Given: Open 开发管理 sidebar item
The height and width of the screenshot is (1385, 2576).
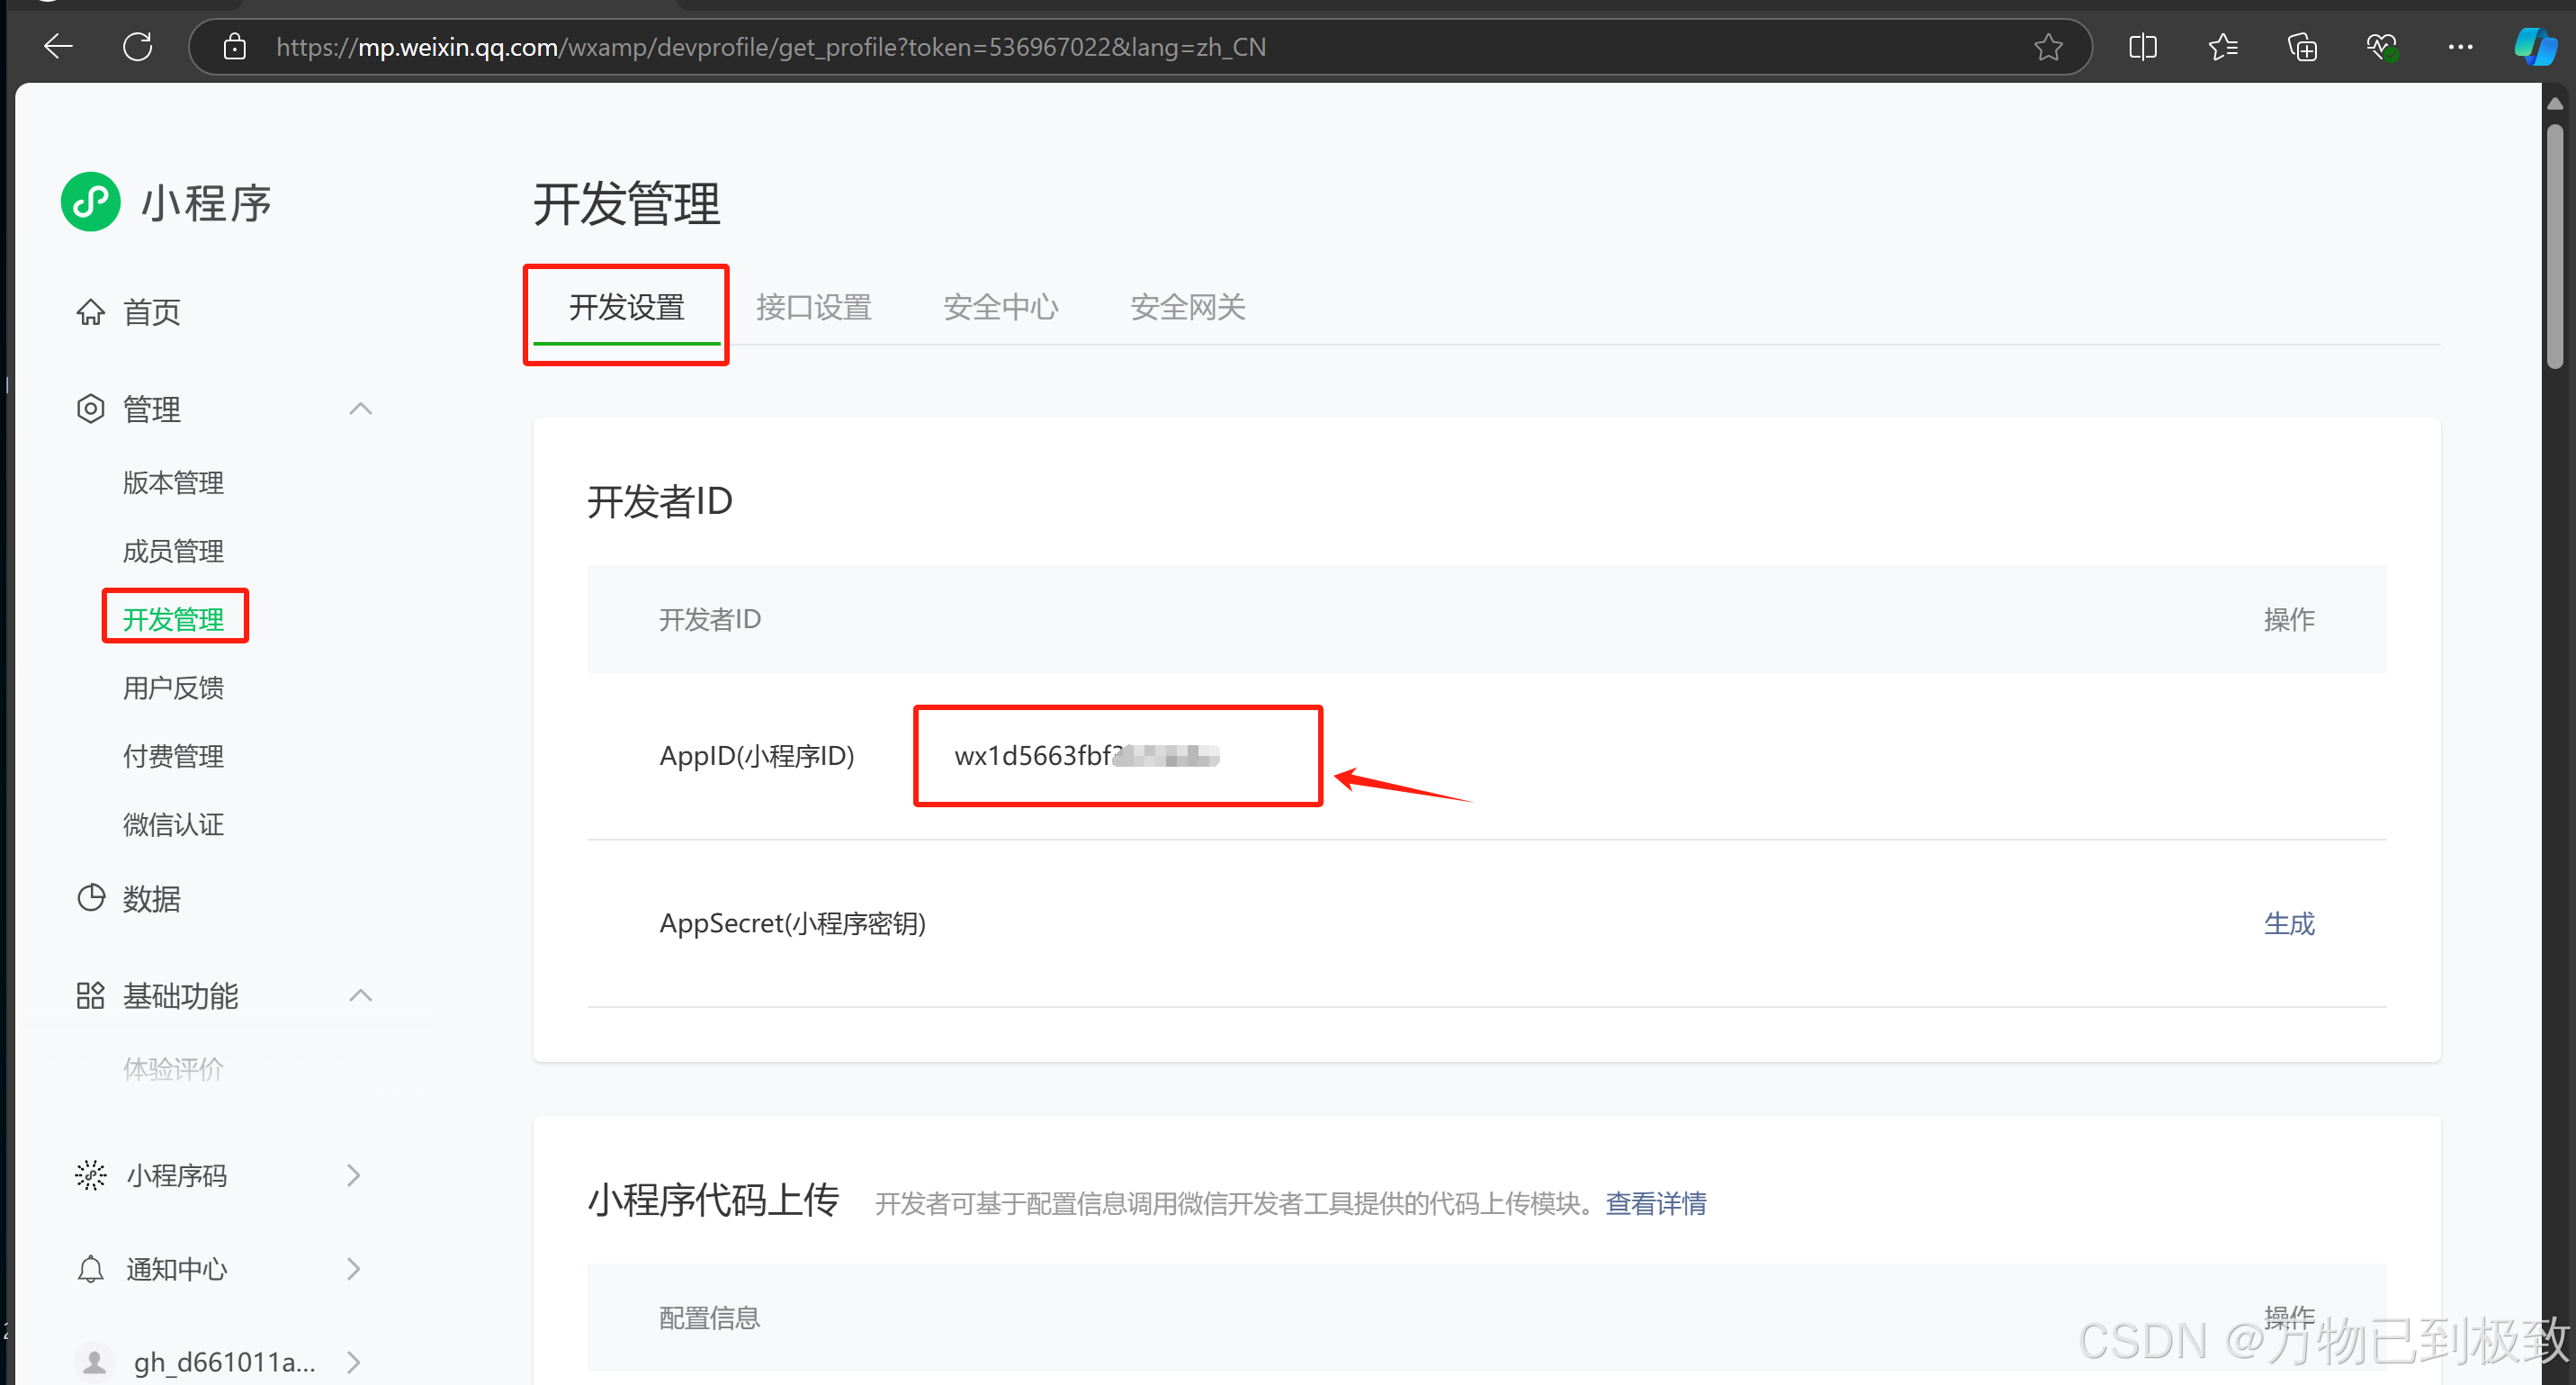Looking at the screenshot, I should click(x=173, y=619).
